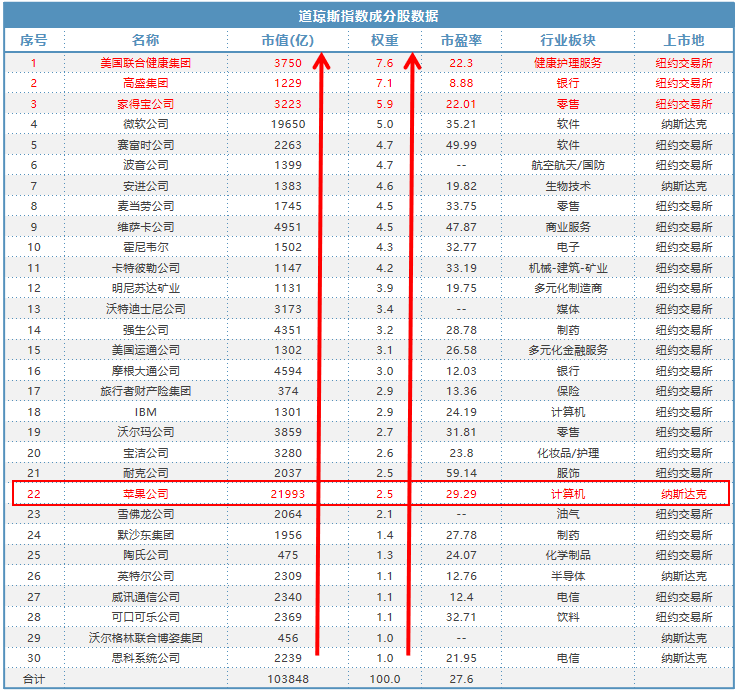Select the 沃尔玛公司 name cell
The height and width of the screenshot is (692, 738).
[x=145, y=432]
